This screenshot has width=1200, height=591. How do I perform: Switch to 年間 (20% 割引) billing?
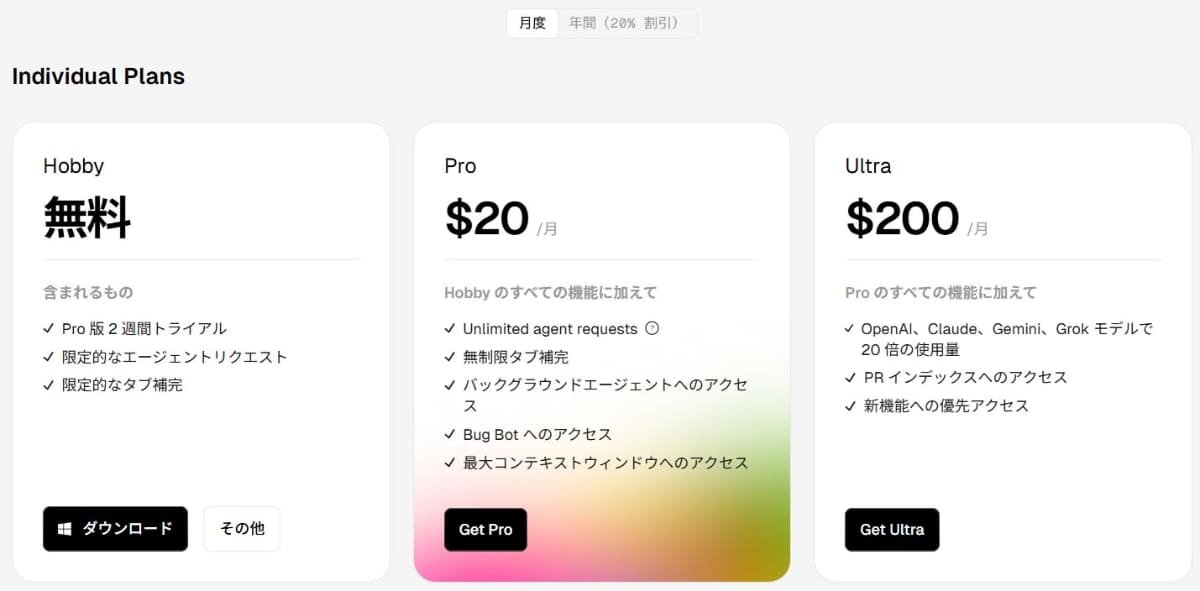coord(625,23)
